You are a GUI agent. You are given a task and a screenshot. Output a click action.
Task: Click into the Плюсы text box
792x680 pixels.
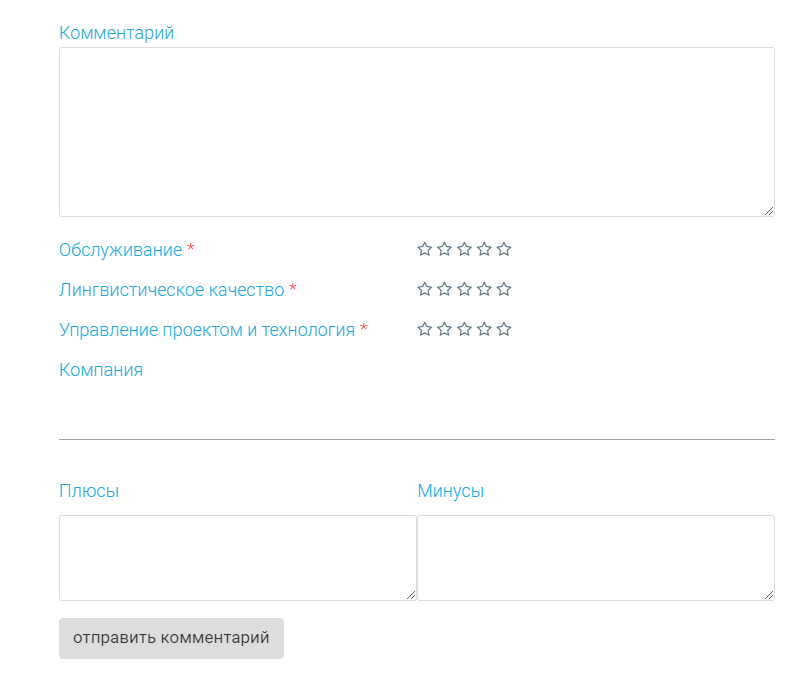[237, 557]
